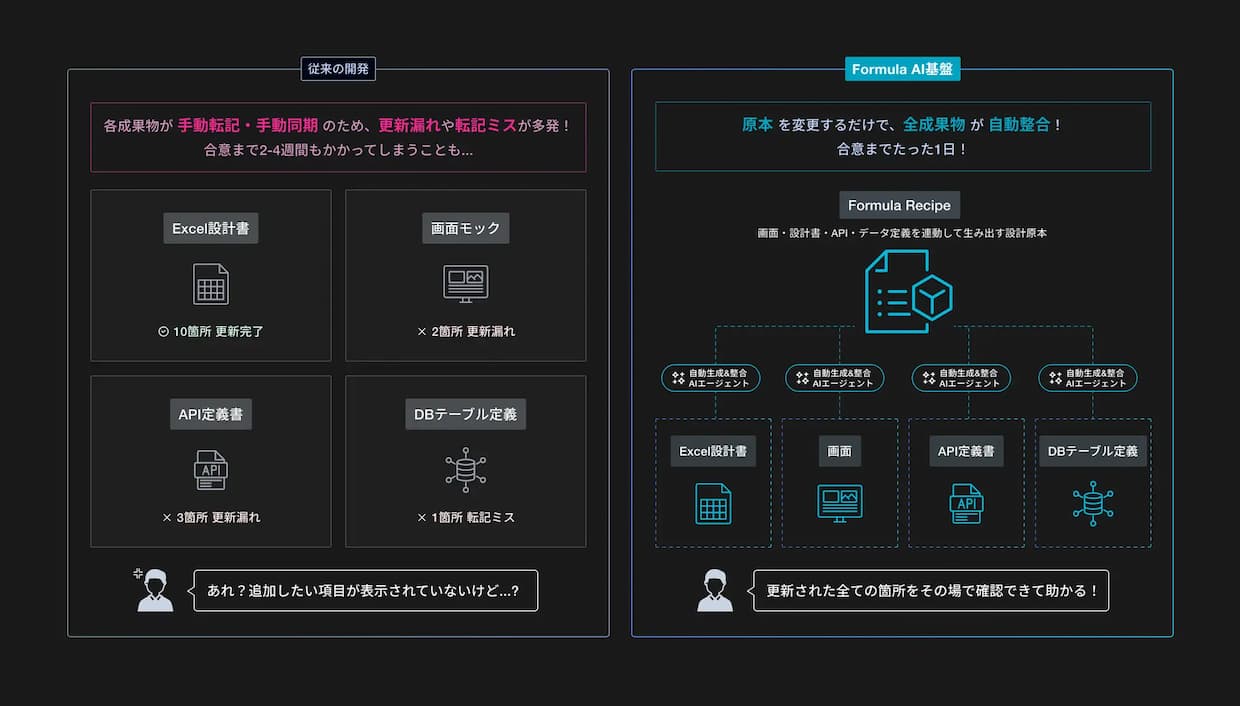Open the Formula Recipe document-cube icon
The image size is (1240, 706).
click(908, 292)
